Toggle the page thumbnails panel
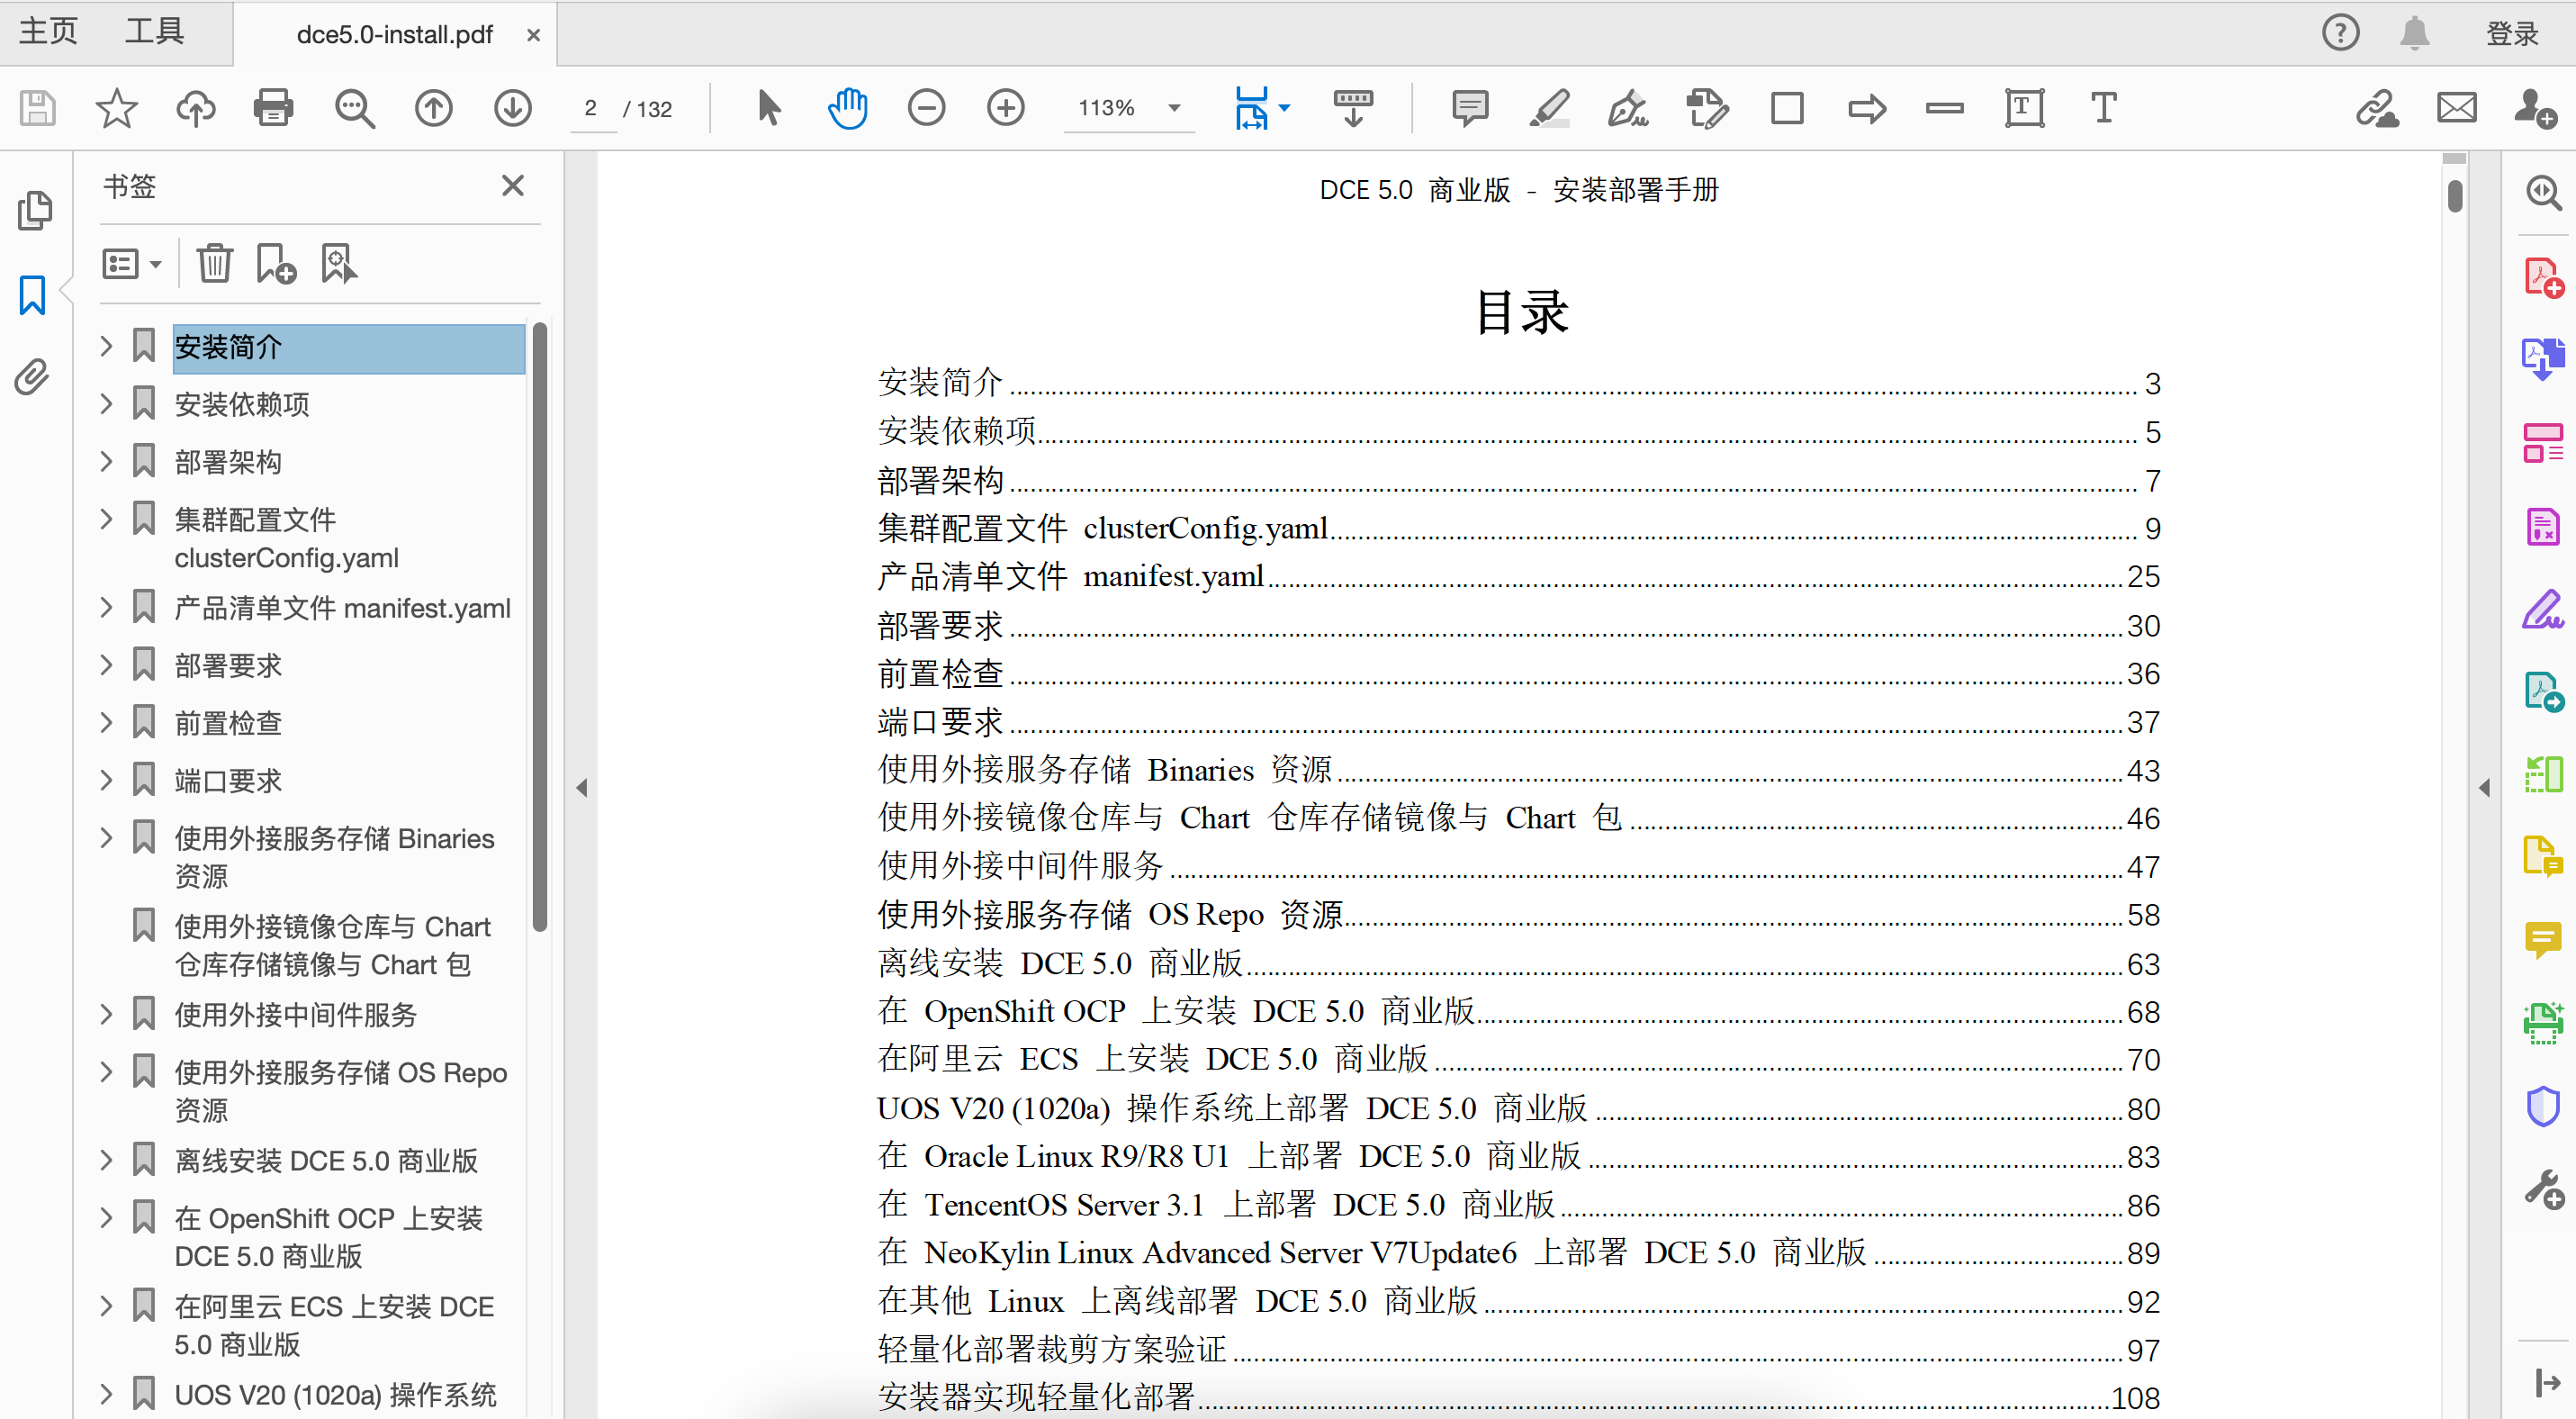This screenshot has height=1419, width=2576. click(x=33, y=211)
